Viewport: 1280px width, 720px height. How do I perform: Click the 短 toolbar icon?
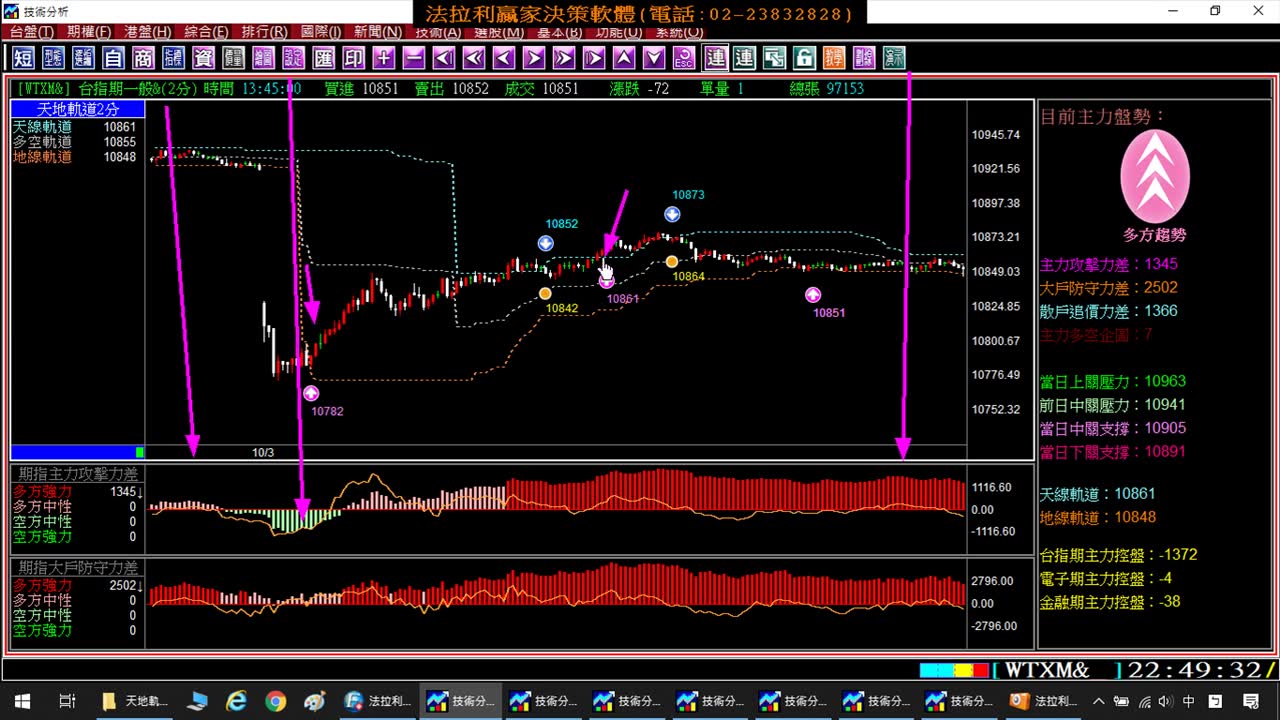(x=24, y=57)
